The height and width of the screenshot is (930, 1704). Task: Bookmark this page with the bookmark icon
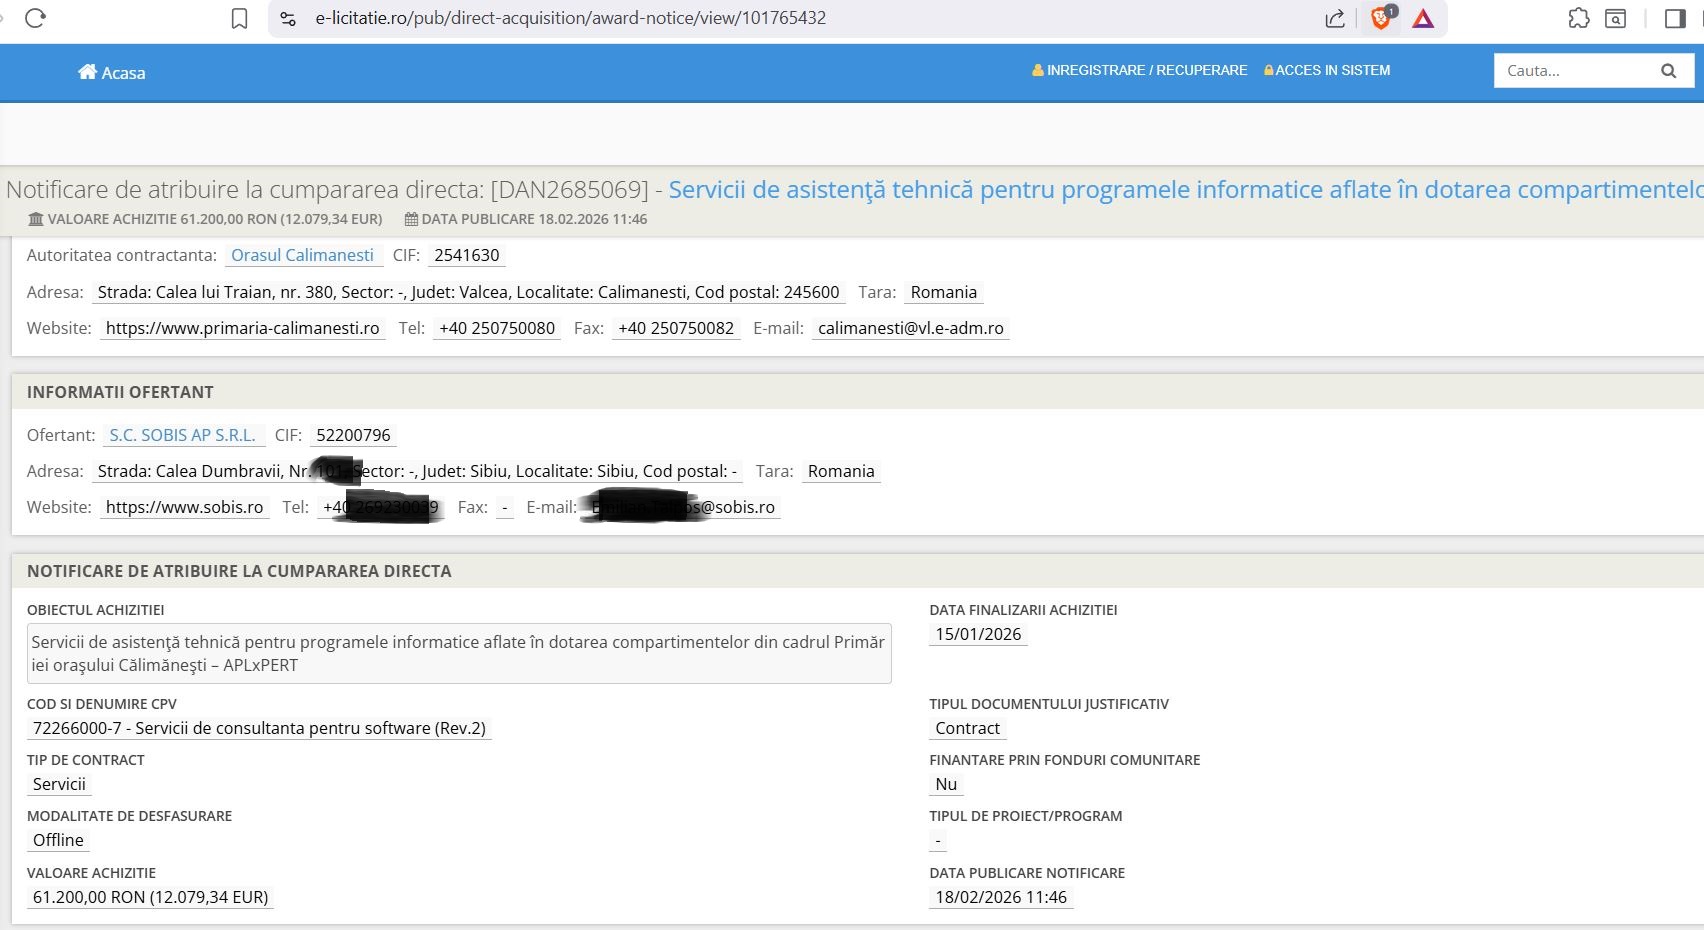tap(239, 19)
